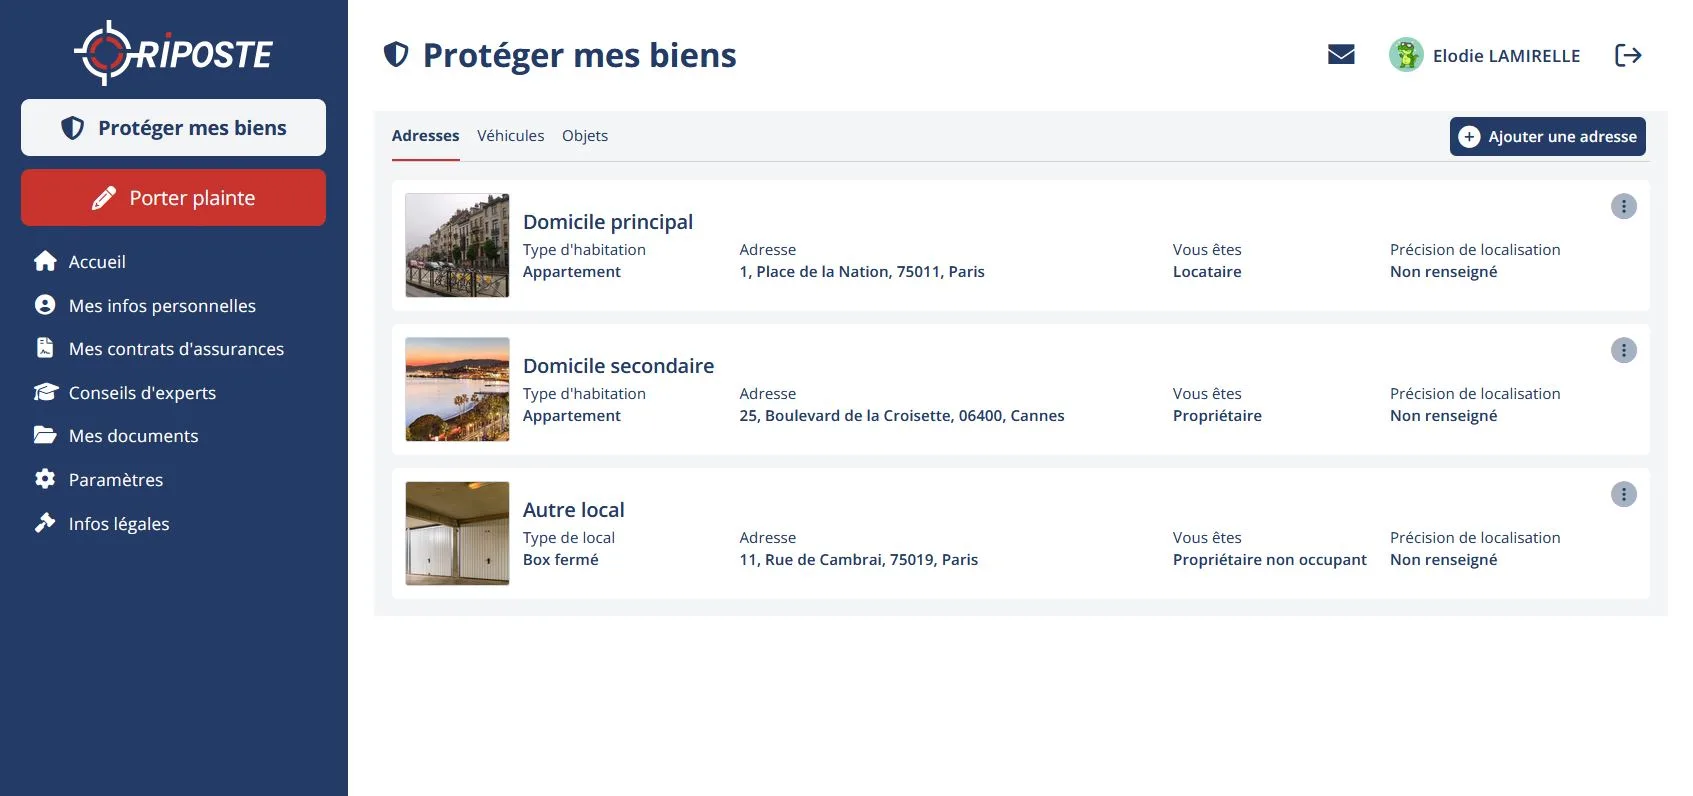The width and height of the screenshot is (1693, 796).
Task: Open options menu for Domicile secondaire
Action: [1623, 350]
